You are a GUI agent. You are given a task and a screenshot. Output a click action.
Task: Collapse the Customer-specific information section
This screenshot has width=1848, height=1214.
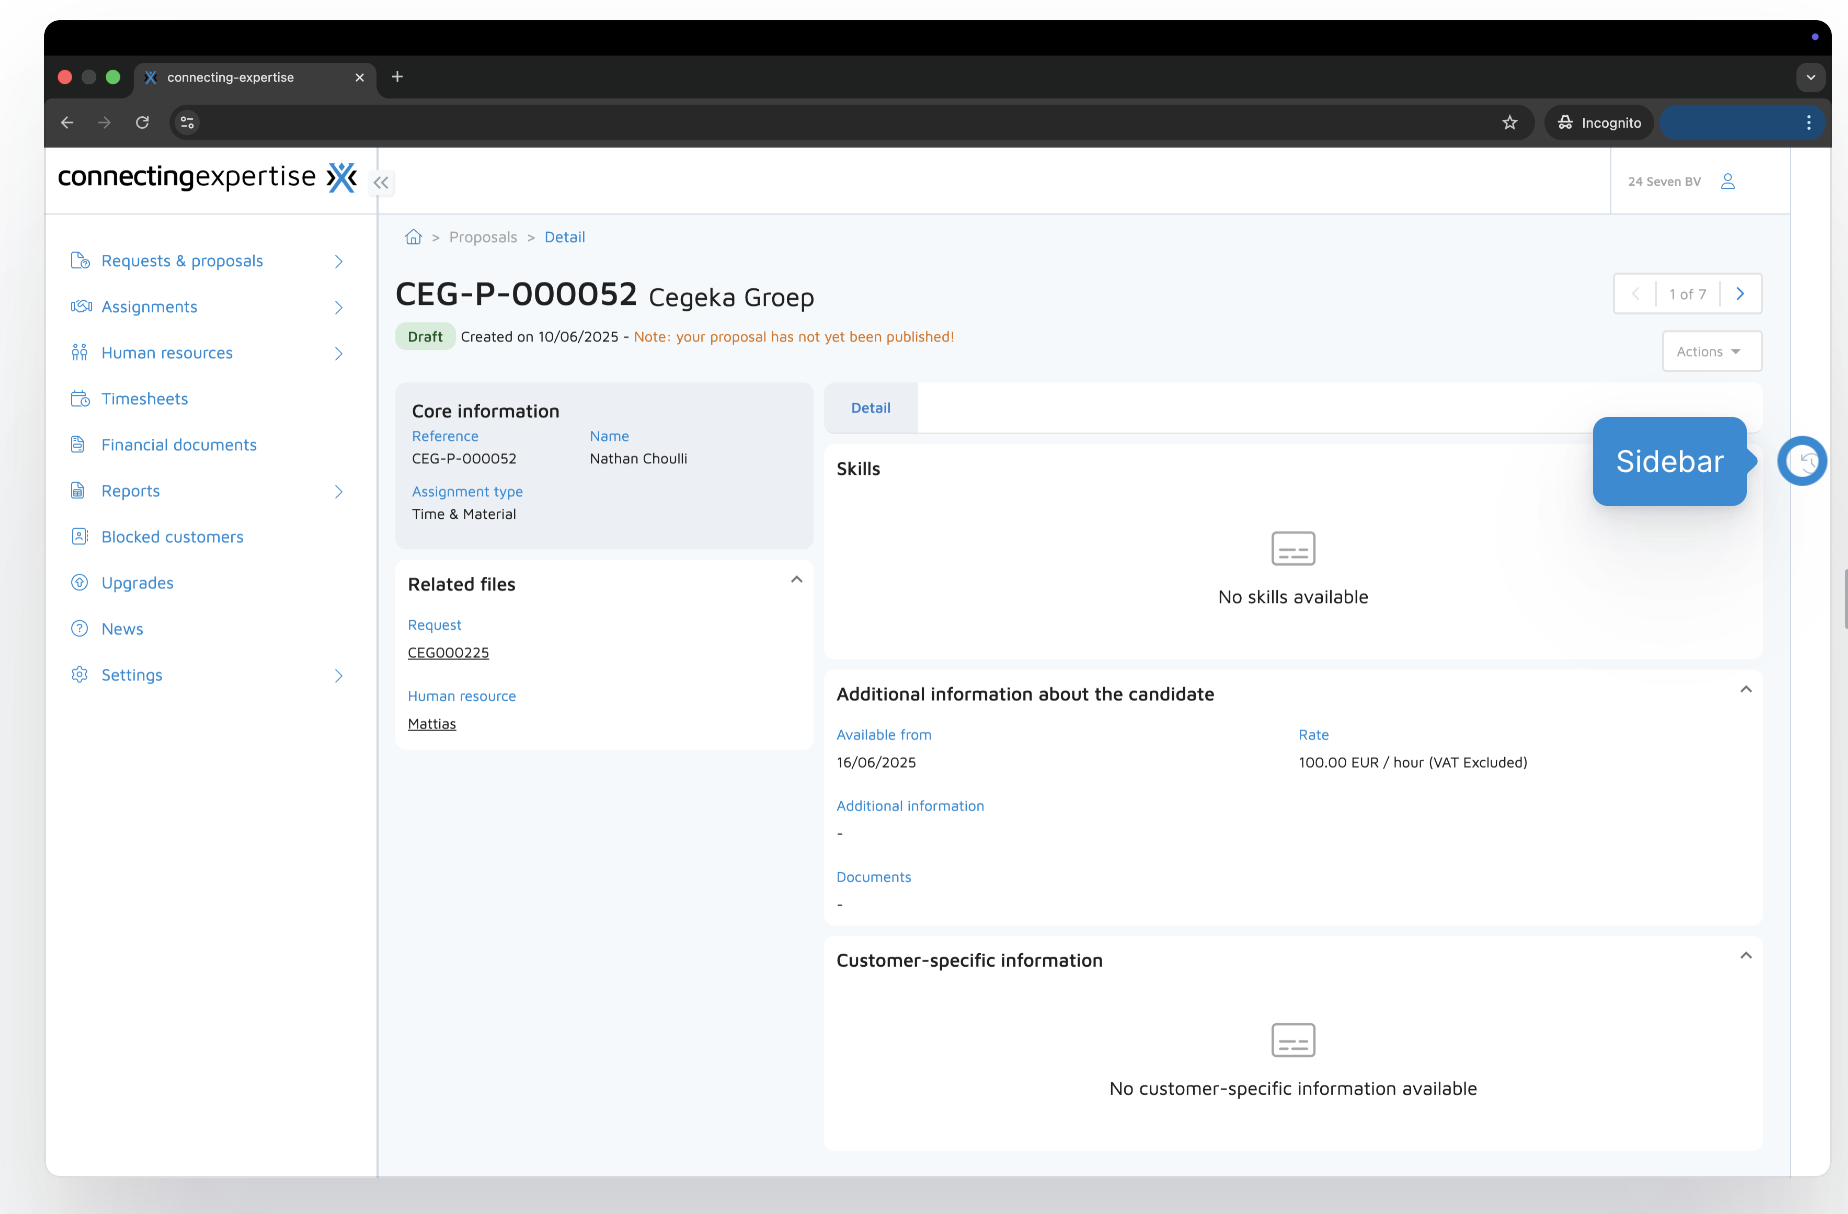(x=1745, y=956)
